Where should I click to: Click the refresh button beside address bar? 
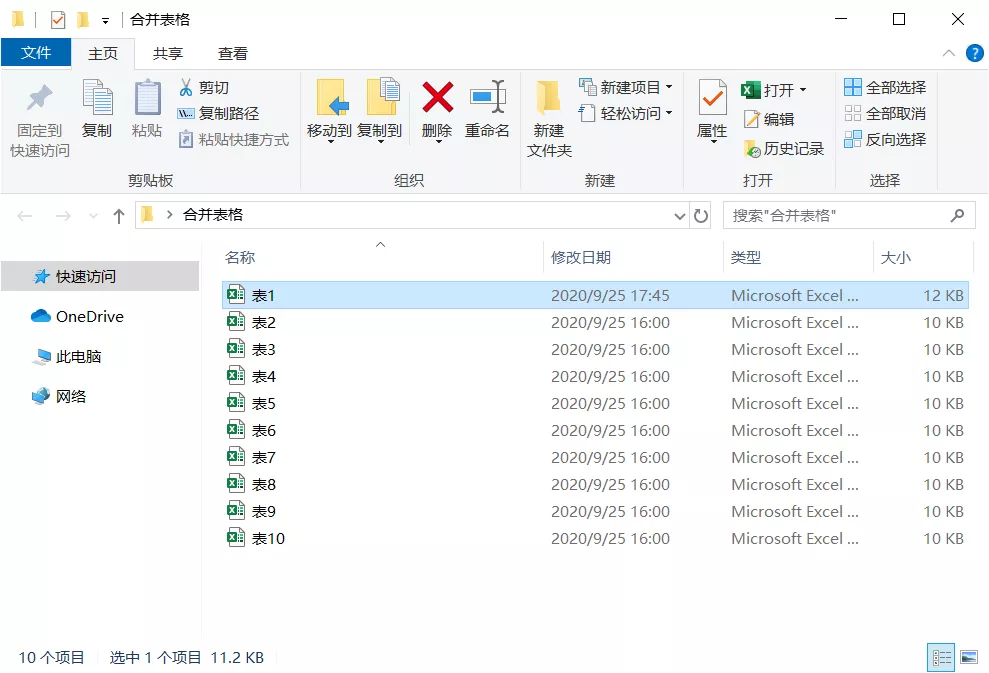701,216
